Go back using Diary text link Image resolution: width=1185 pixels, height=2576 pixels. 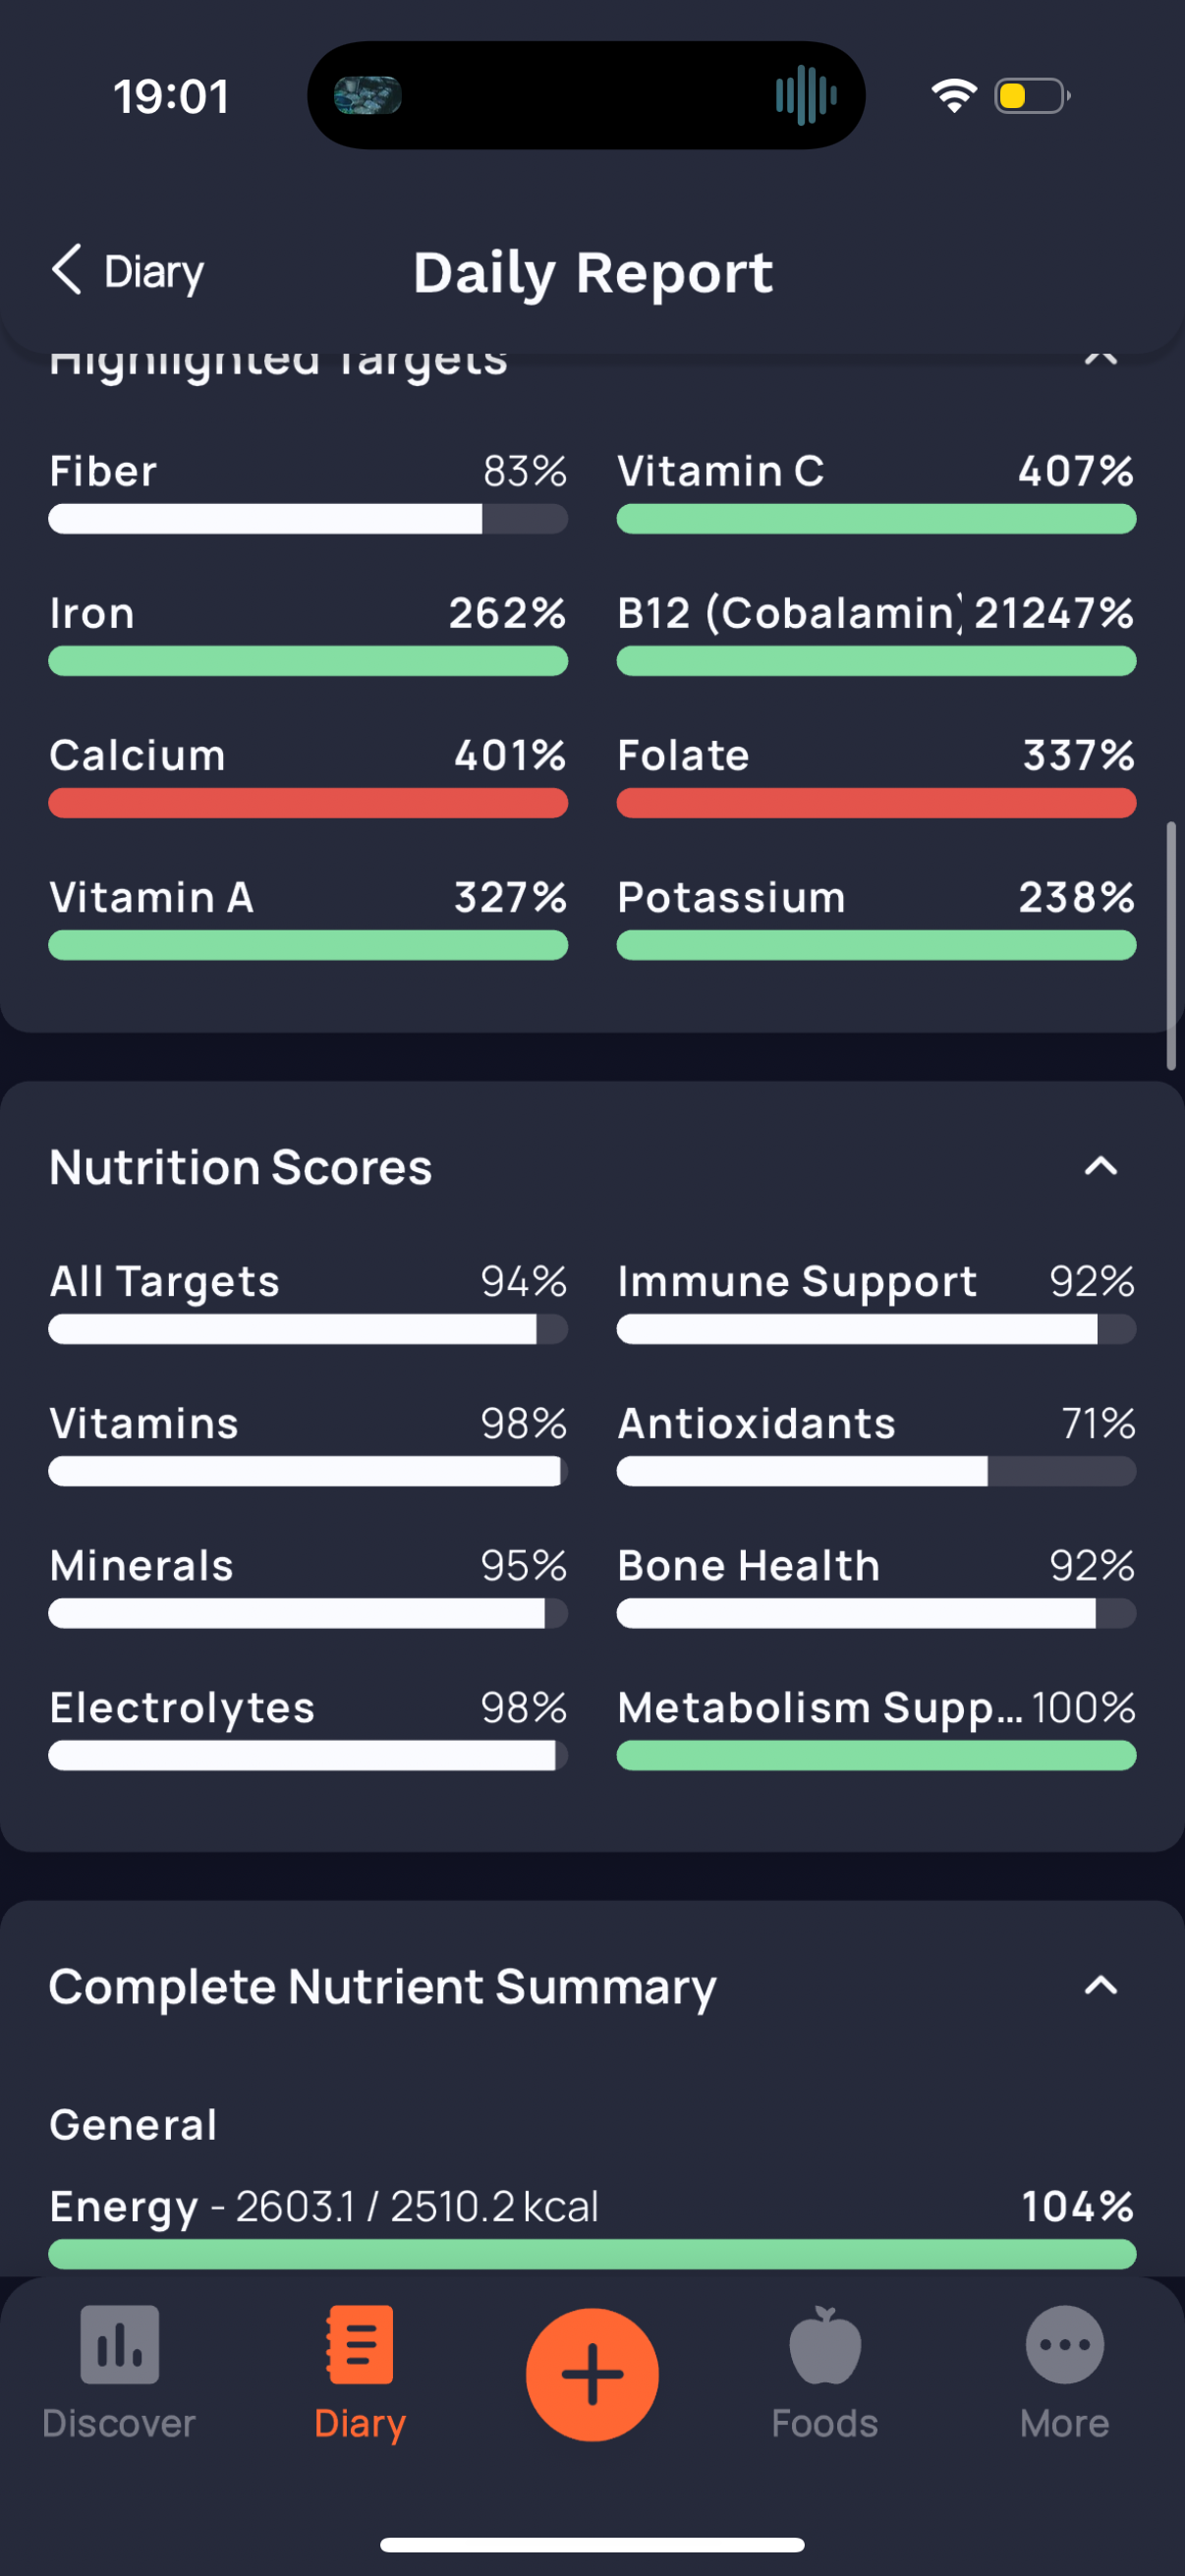coord(154,272)
